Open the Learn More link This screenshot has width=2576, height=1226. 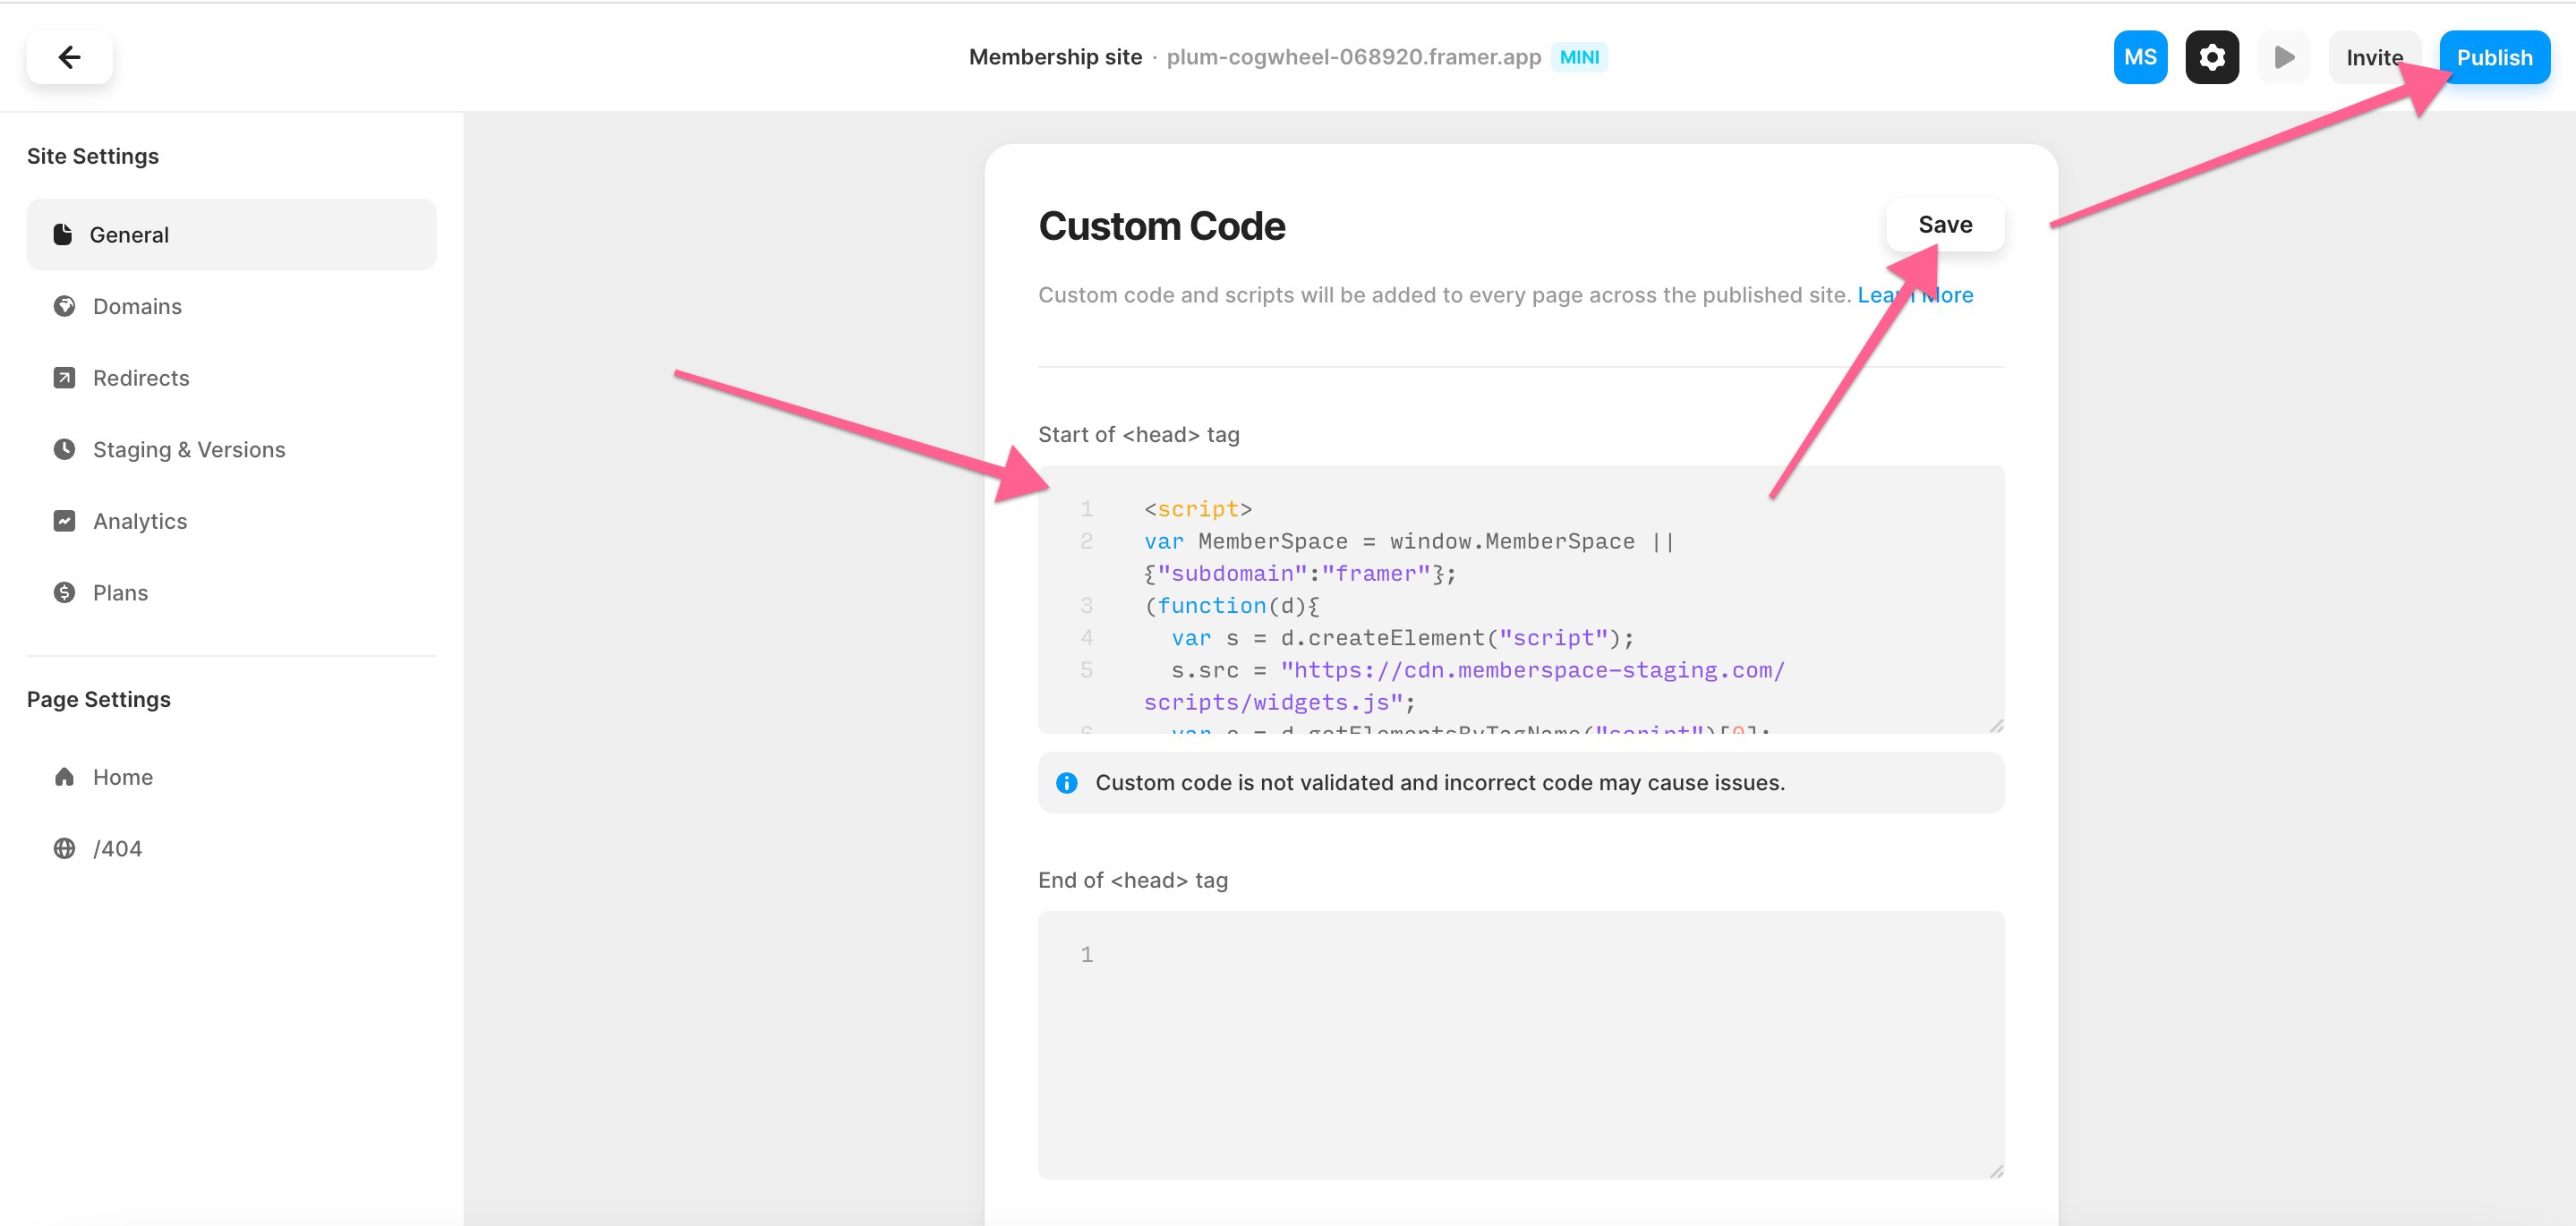pyautogui.click(x=1915, y=294)
